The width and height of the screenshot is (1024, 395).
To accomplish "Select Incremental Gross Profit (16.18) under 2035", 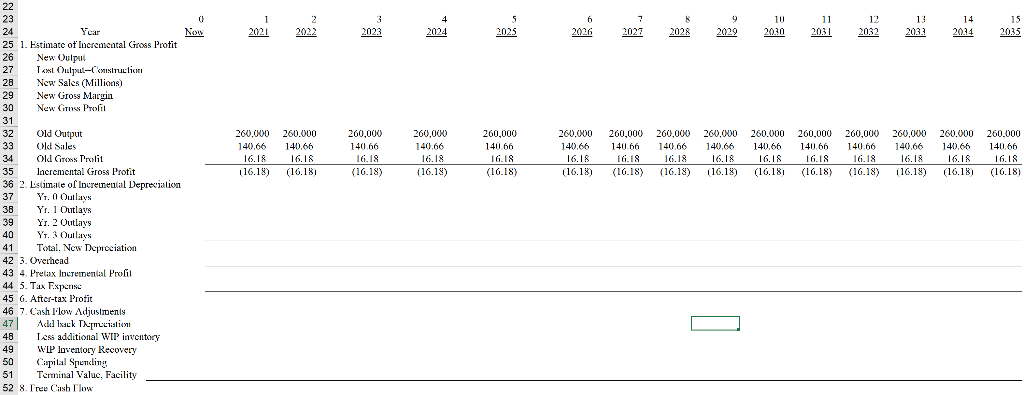I will point(1005,172).
